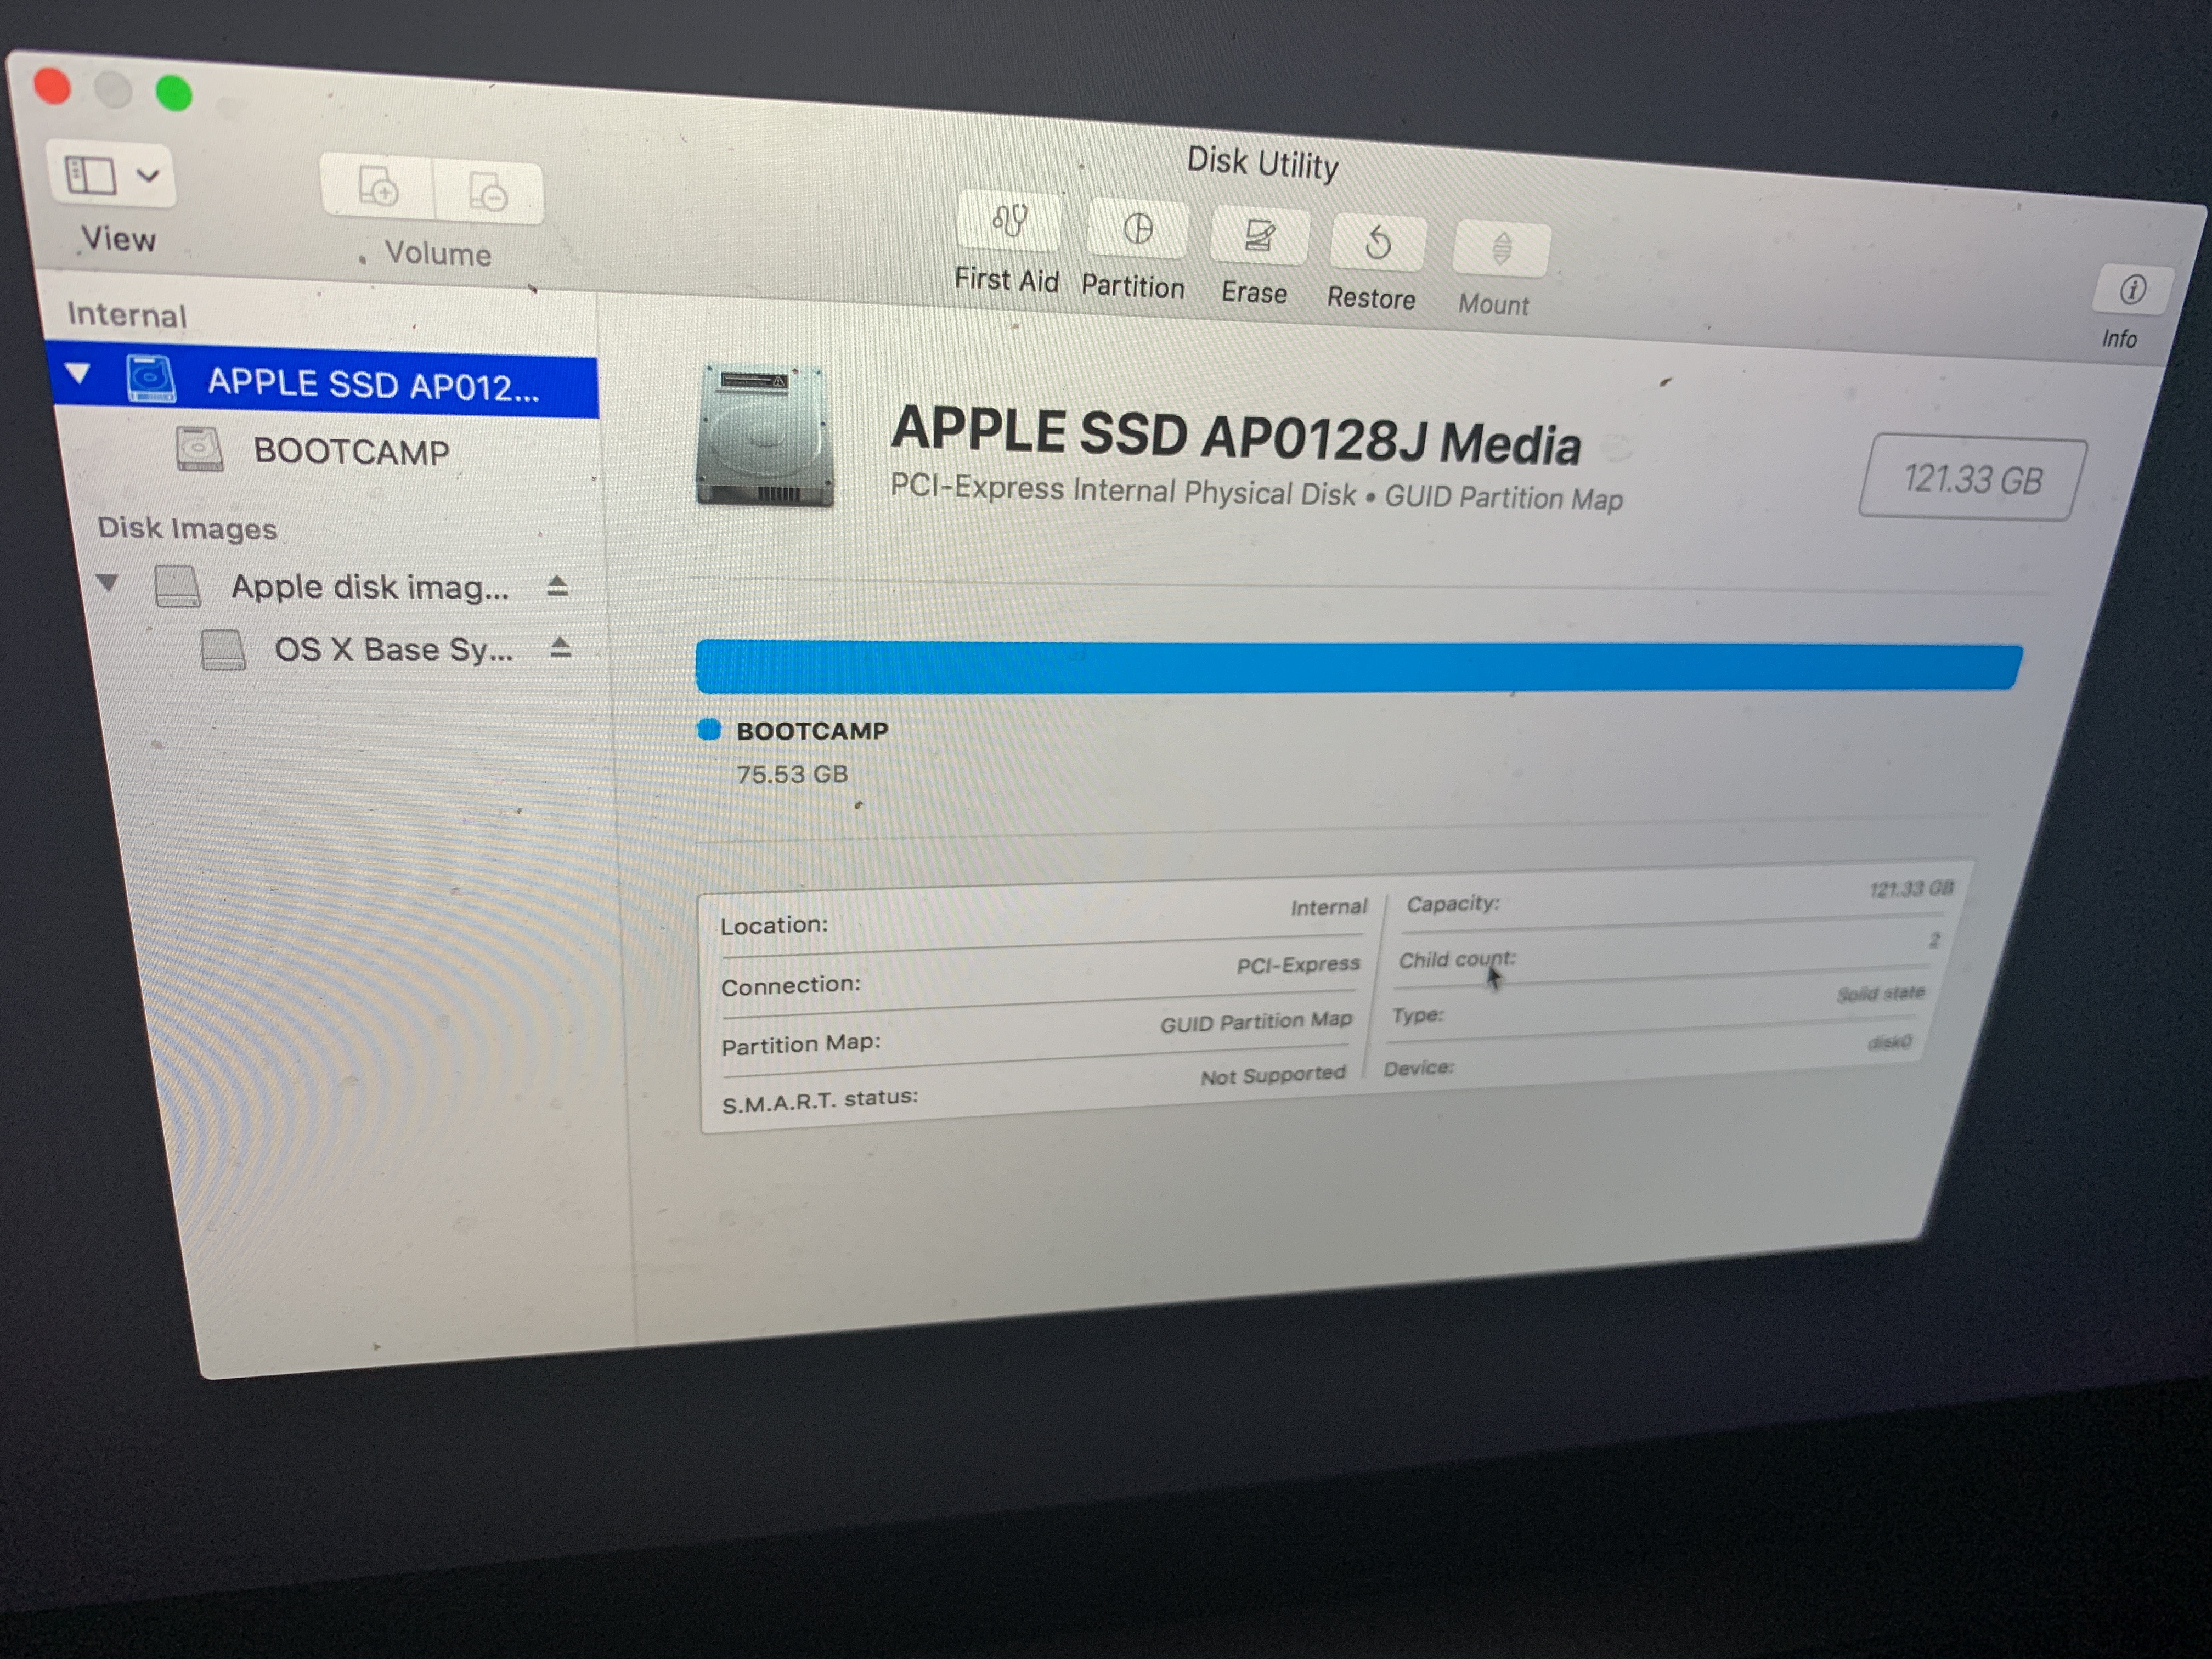Click the Erase toolbar icon
Image resolution: width=2212 pixels, height=1659 pixels.
1259,237
